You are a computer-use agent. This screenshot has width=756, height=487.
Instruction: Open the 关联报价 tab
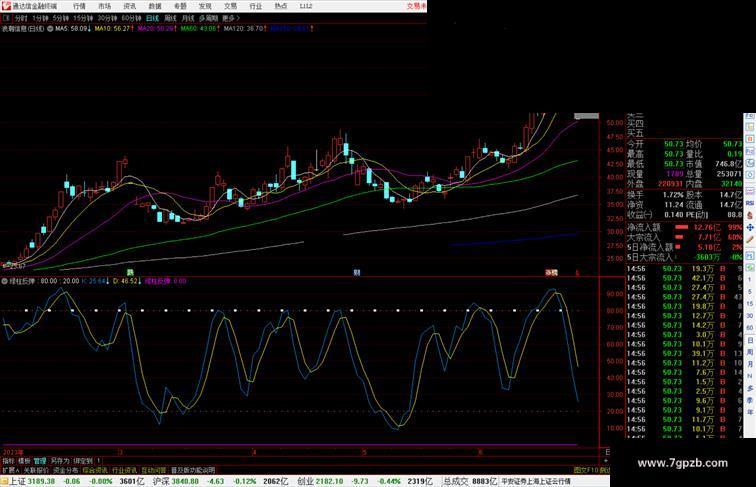pos(36,470)
